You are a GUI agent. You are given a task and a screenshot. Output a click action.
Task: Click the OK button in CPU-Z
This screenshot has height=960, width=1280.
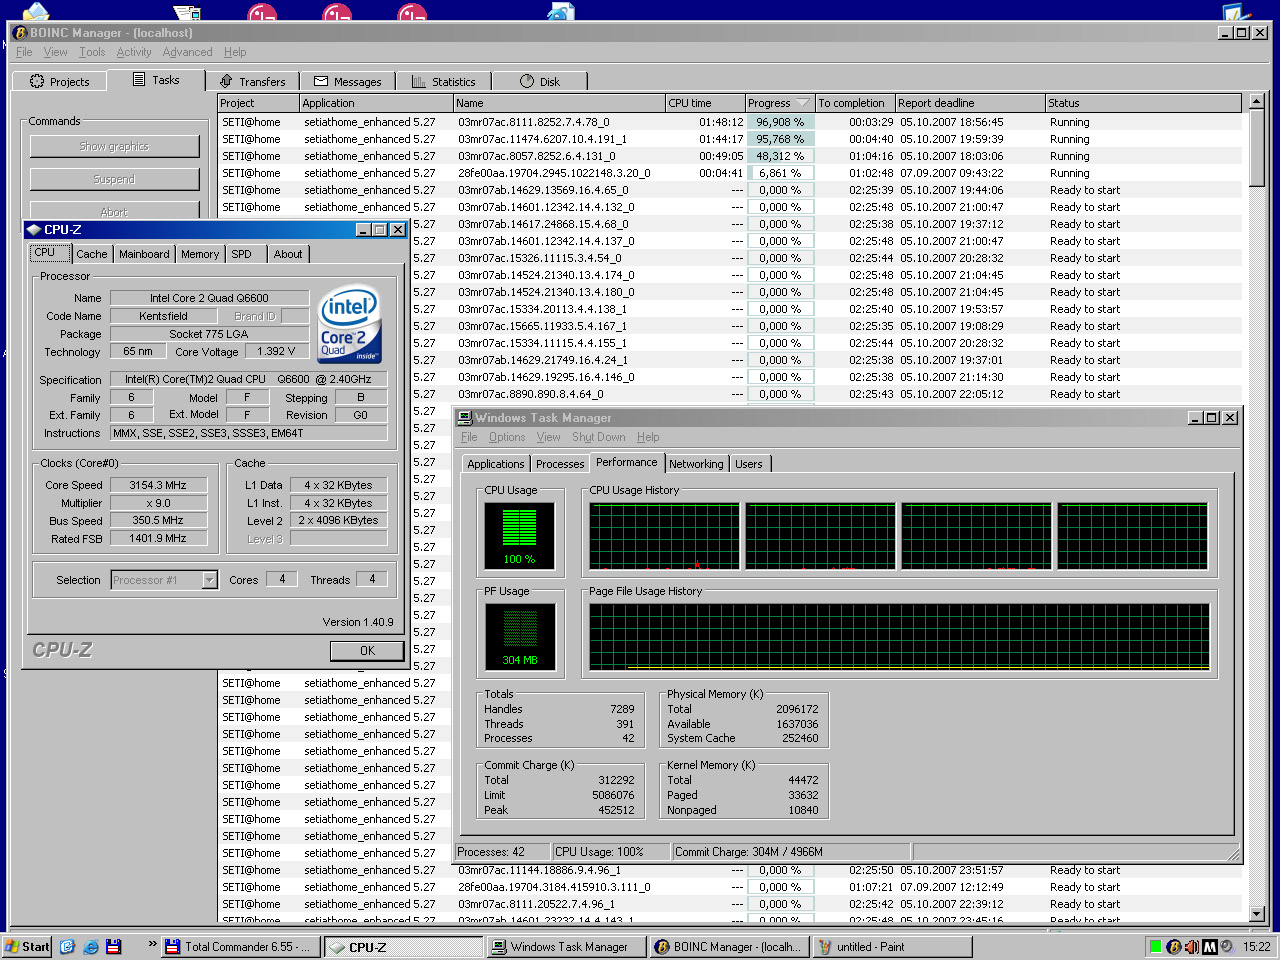[x=367, y=651]
